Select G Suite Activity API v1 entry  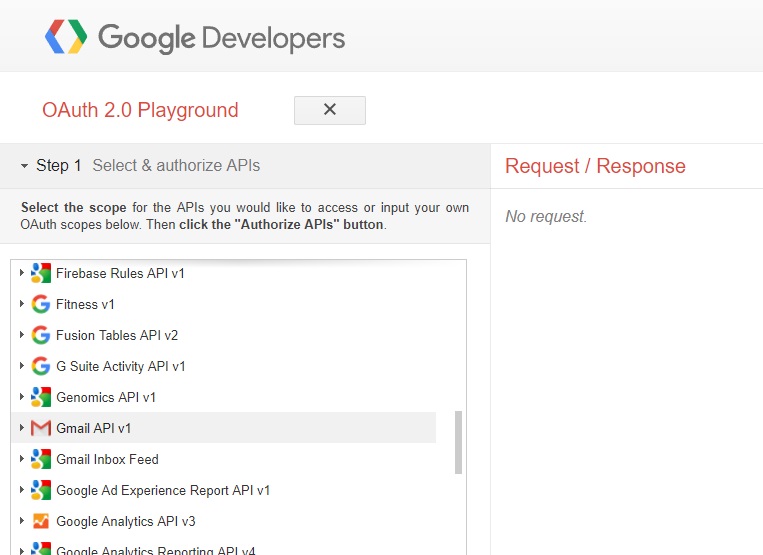pyautogui.click(x=120, y=366)
